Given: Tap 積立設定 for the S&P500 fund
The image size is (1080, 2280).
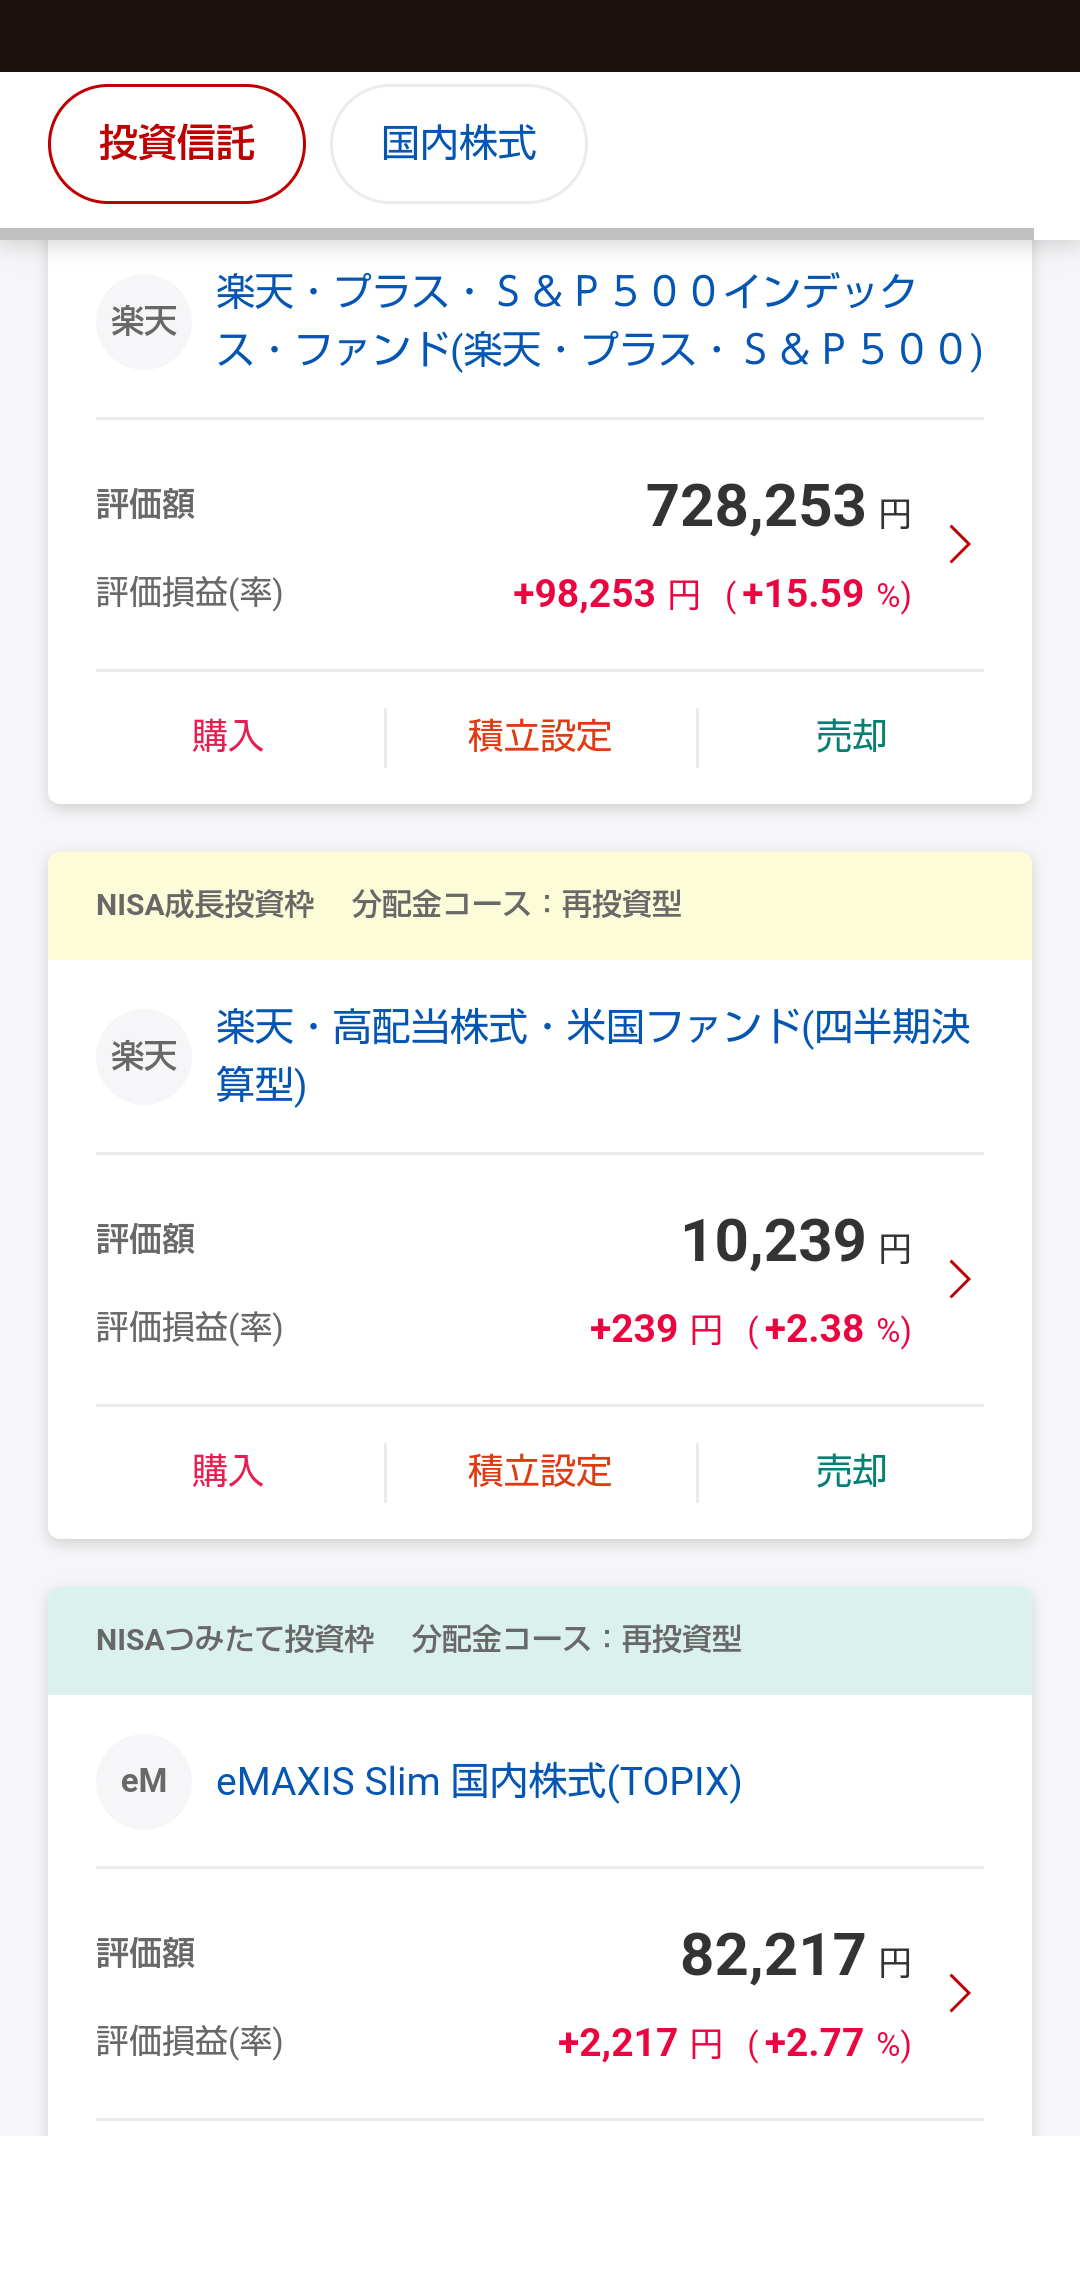Looking at the screenshot, I should point(540,737).
